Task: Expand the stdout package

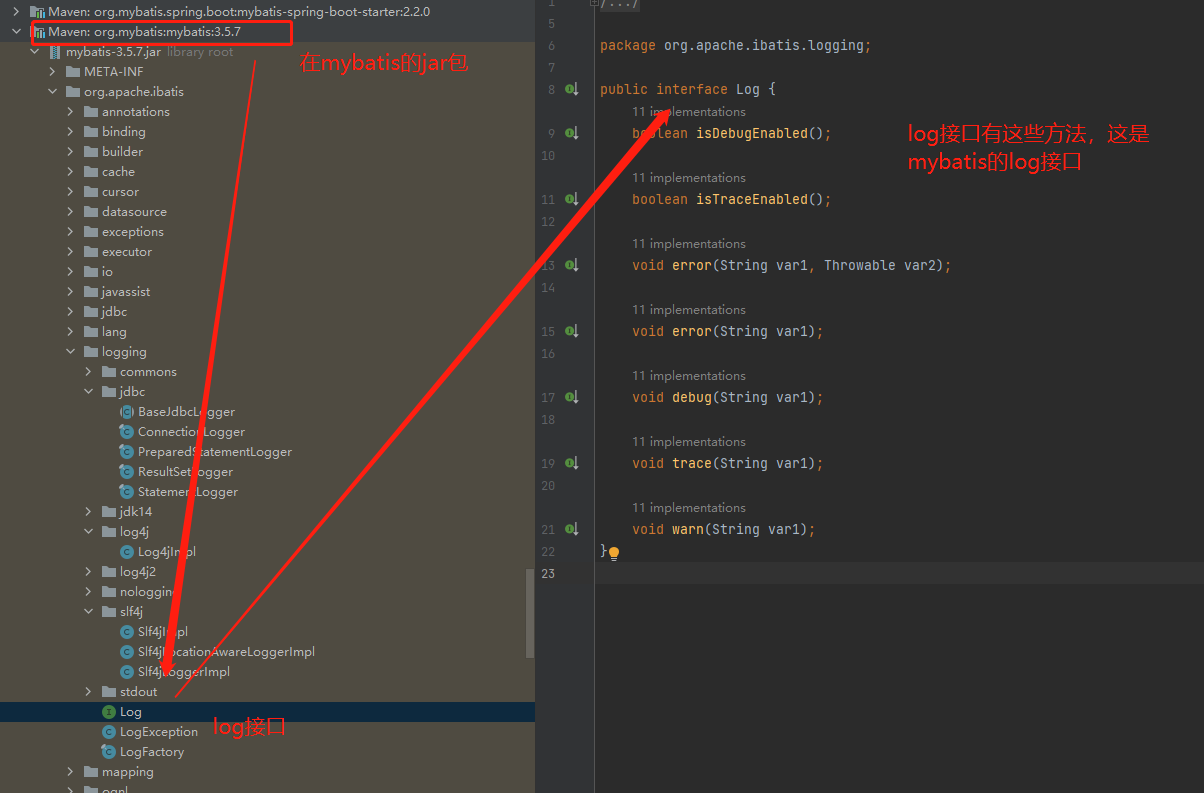Action: click(89, 692)
